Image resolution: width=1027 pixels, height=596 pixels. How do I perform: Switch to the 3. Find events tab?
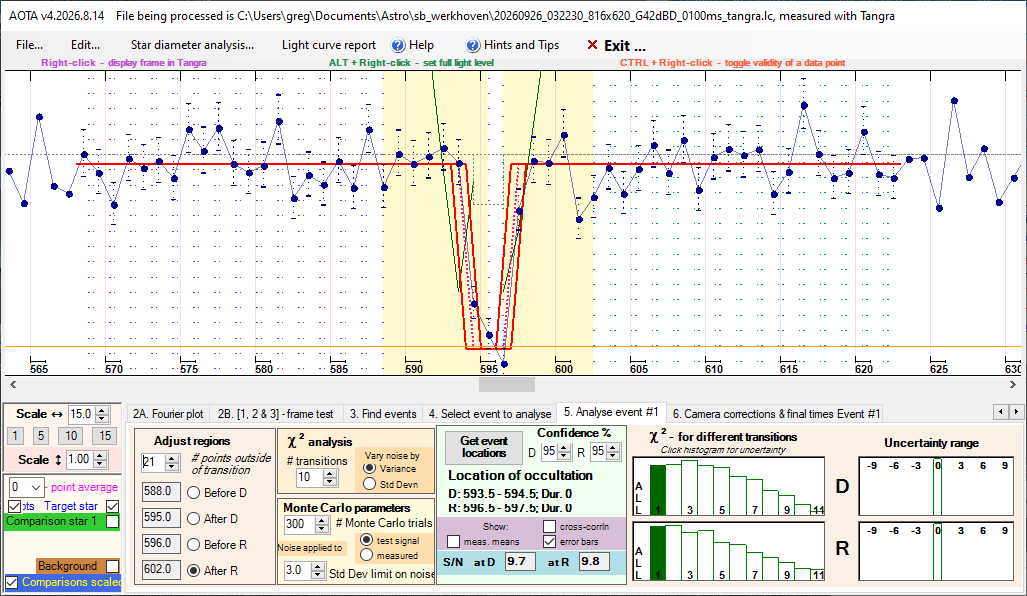point(383,414)
